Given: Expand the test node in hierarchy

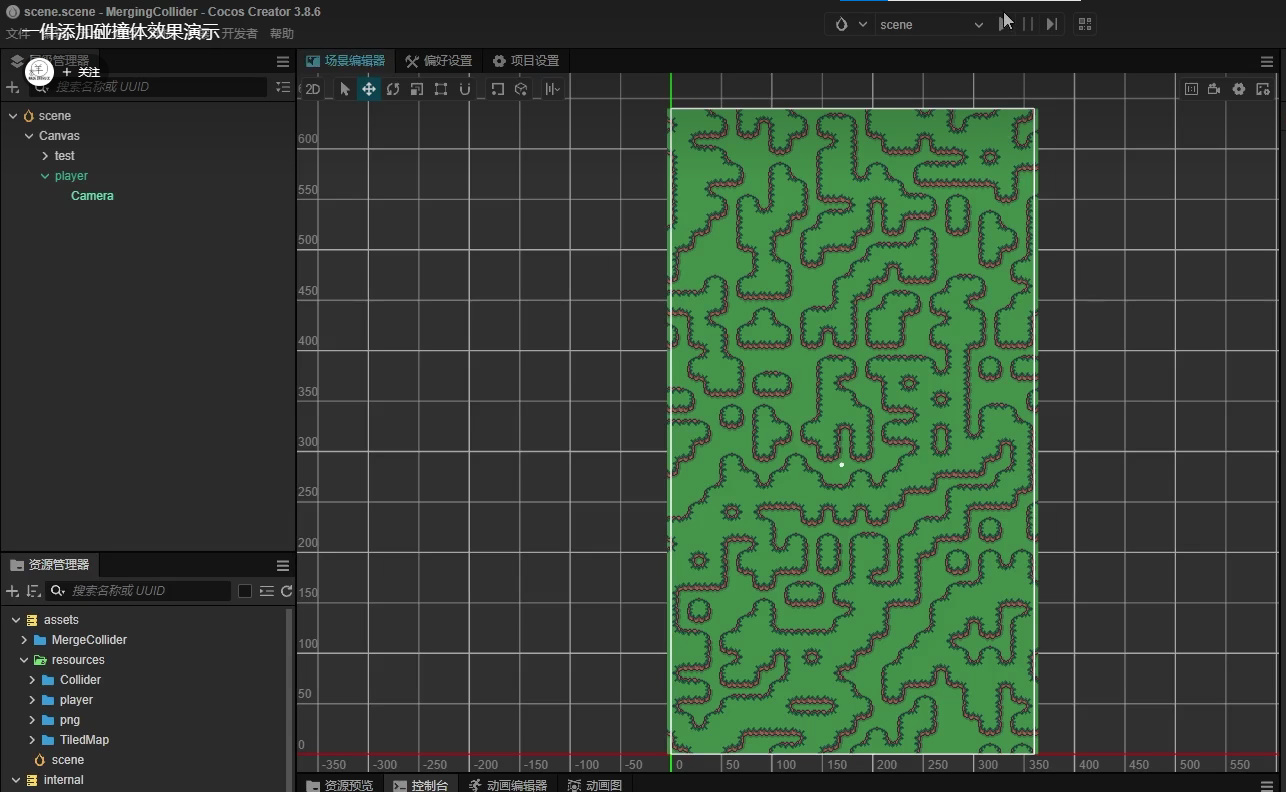Looking at the screenshot, I should (45, 156).
